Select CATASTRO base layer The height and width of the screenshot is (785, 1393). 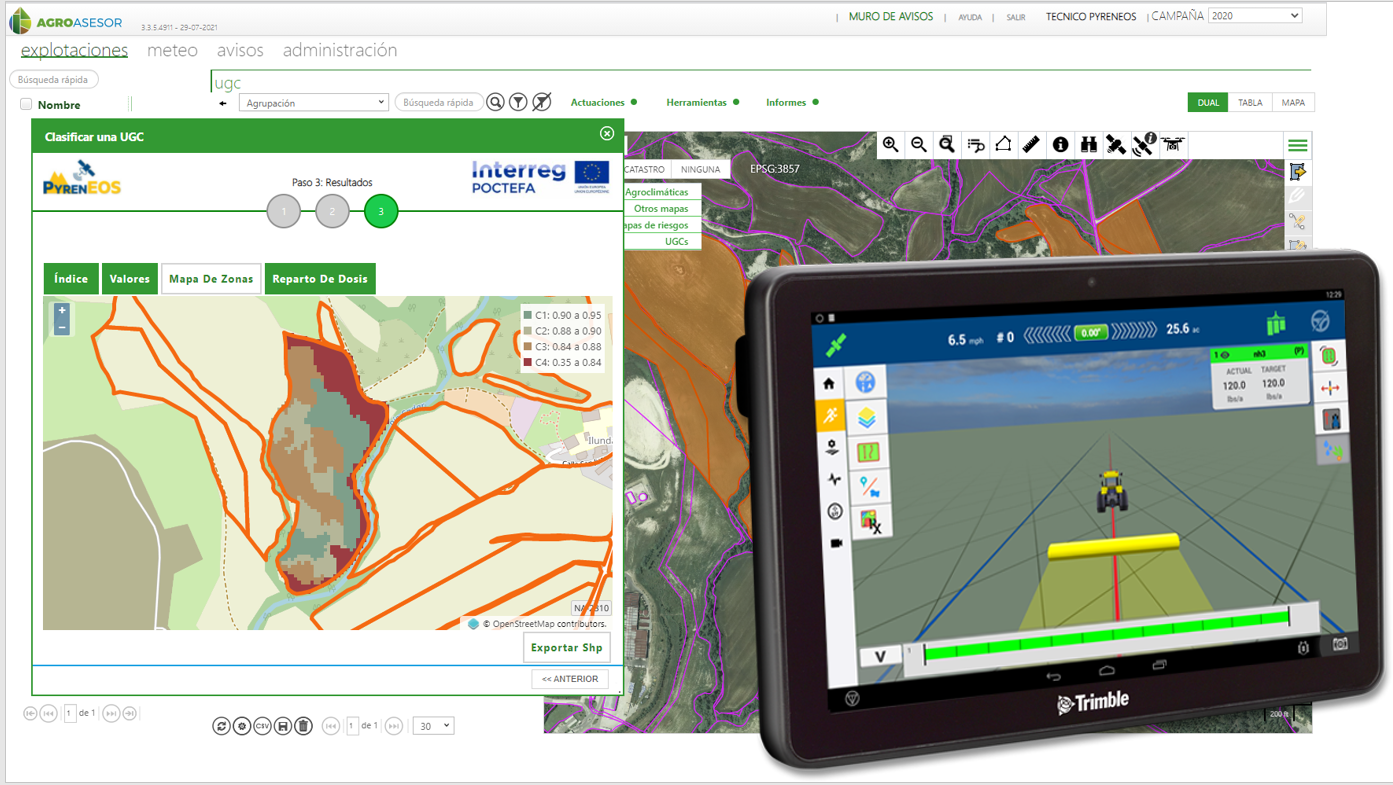[646, 169]
